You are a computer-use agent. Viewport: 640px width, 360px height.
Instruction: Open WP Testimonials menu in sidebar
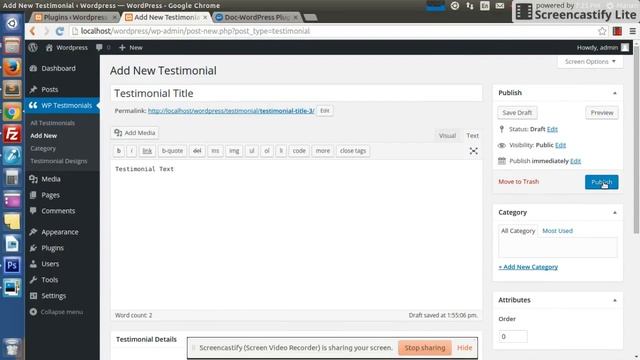click(x=62, y=105)
